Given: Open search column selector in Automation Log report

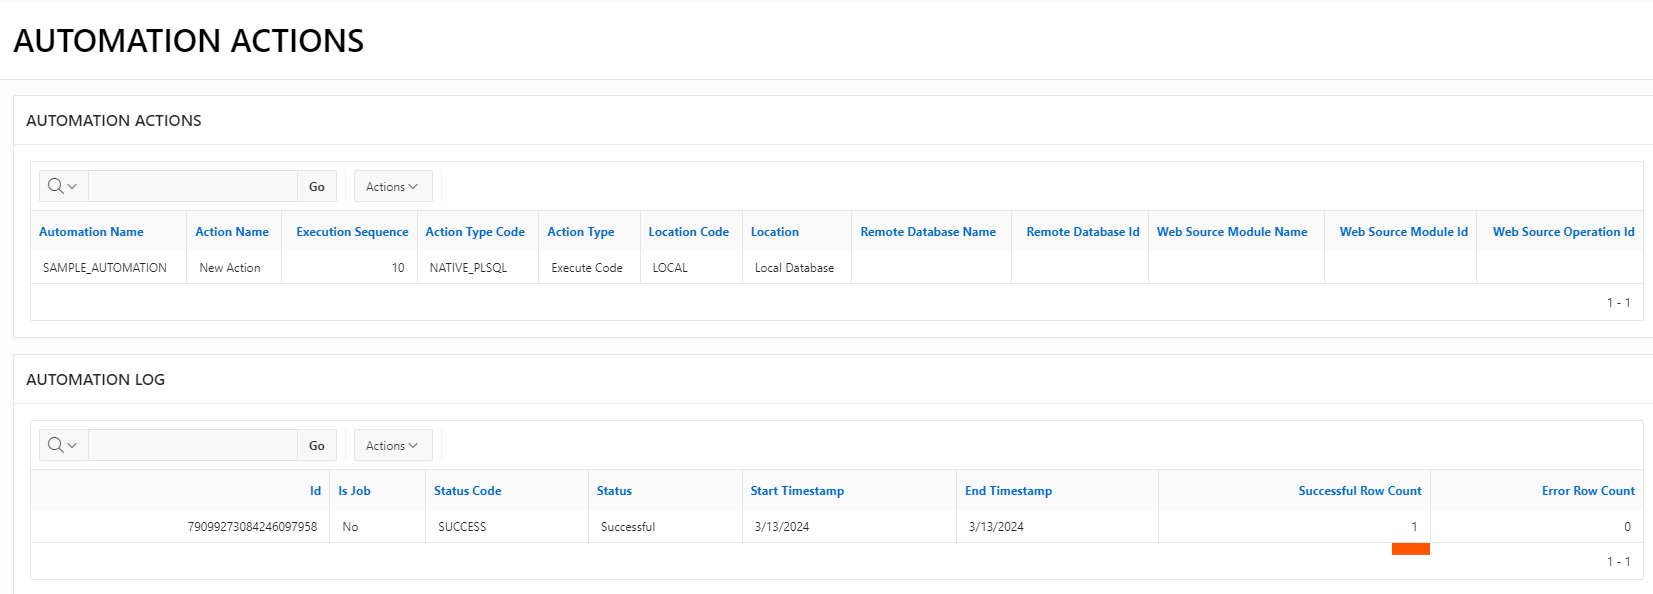Looking at the screenshot, I should [63, 445].
